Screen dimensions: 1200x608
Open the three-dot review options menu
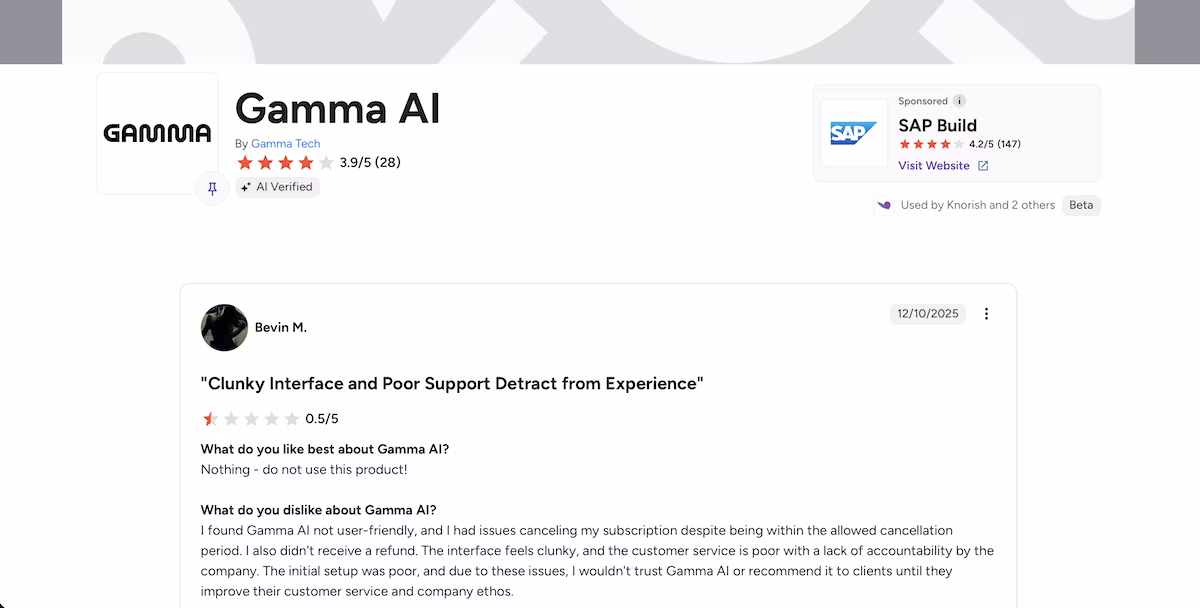click(x=986, y=314)
